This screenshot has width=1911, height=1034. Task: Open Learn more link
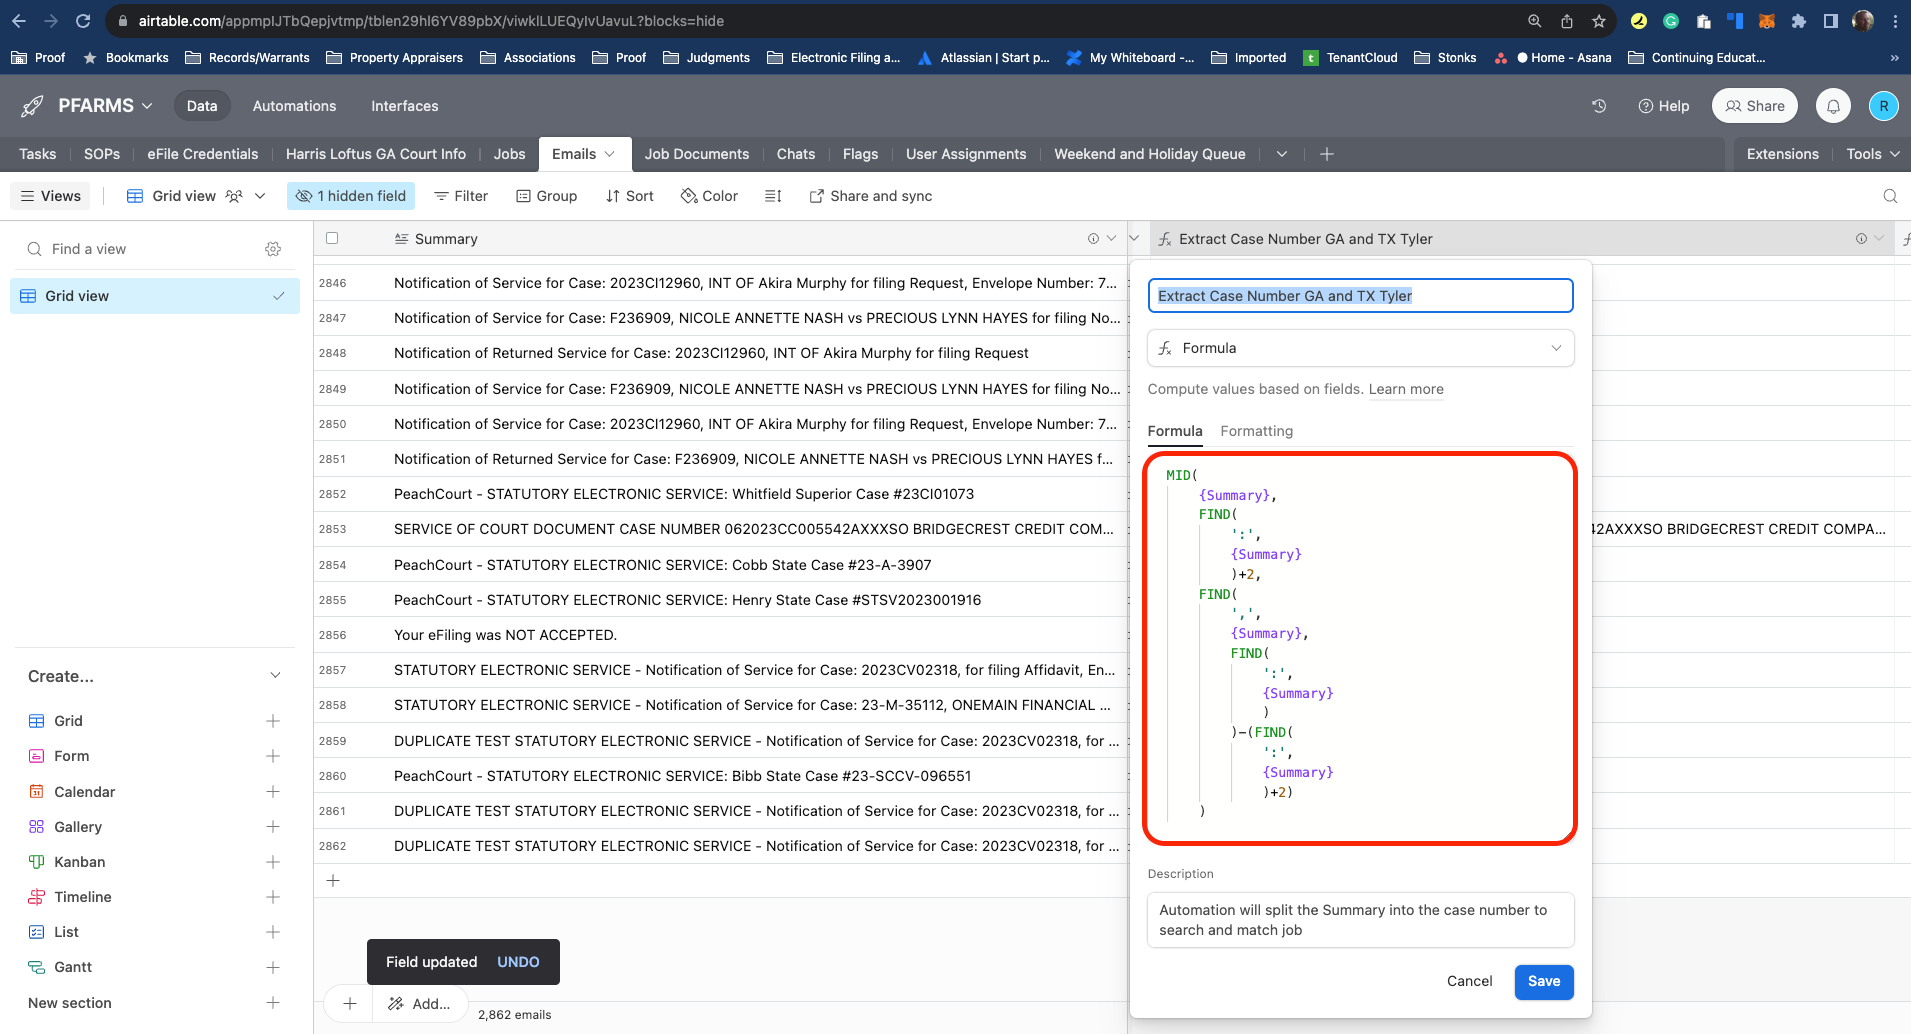click(x=1406, y=389)
